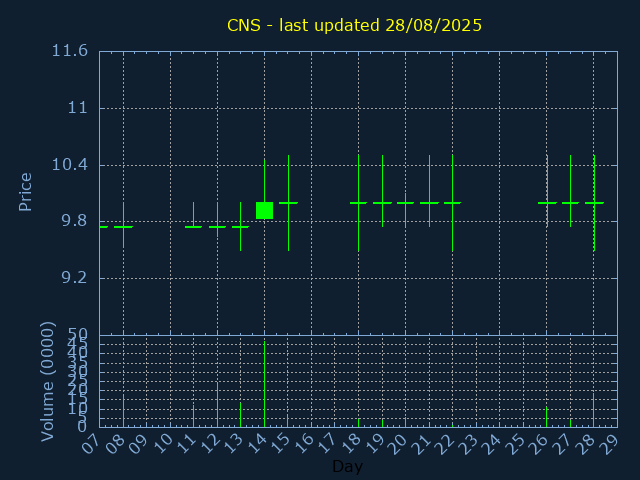Click the day 12 volume bar
640x480 pixels.
(x=217, y=405)
